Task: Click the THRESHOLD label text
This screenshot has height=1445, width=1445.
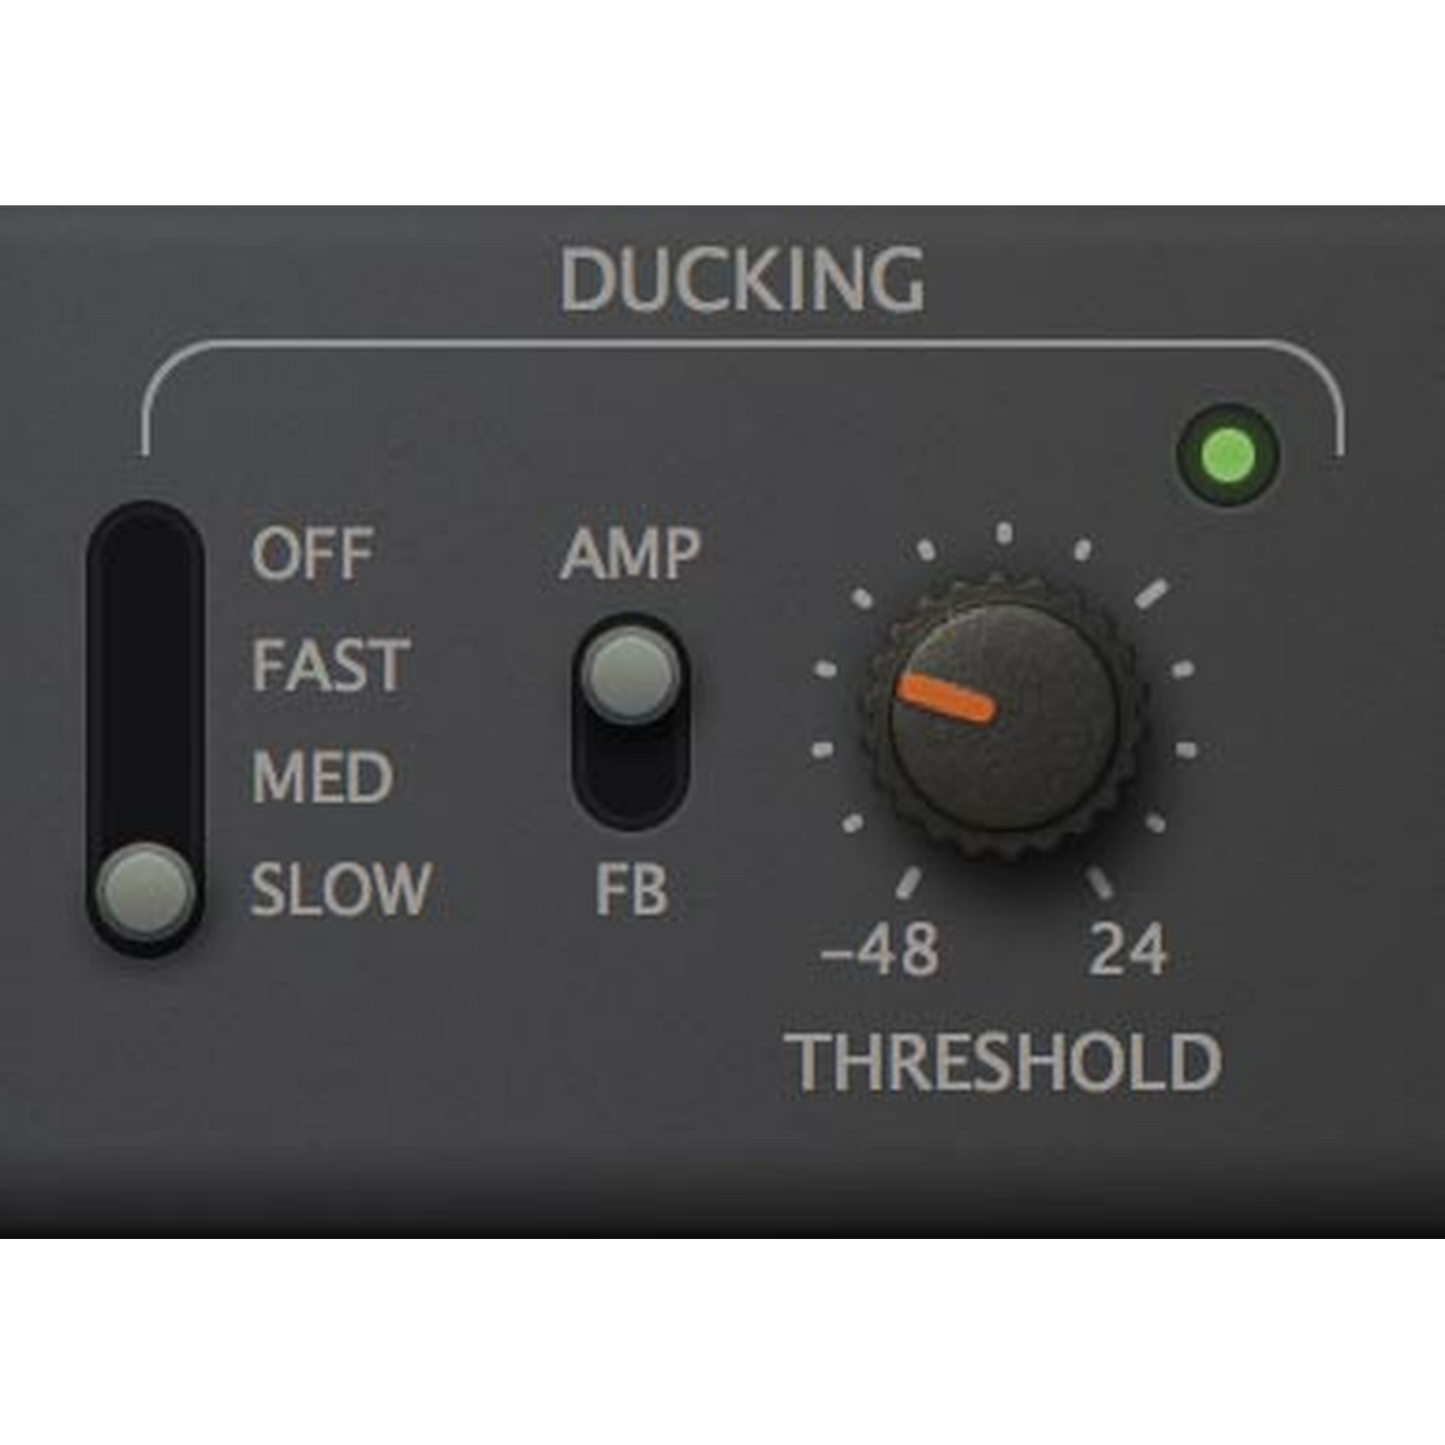Action: pos(1003,1061)
